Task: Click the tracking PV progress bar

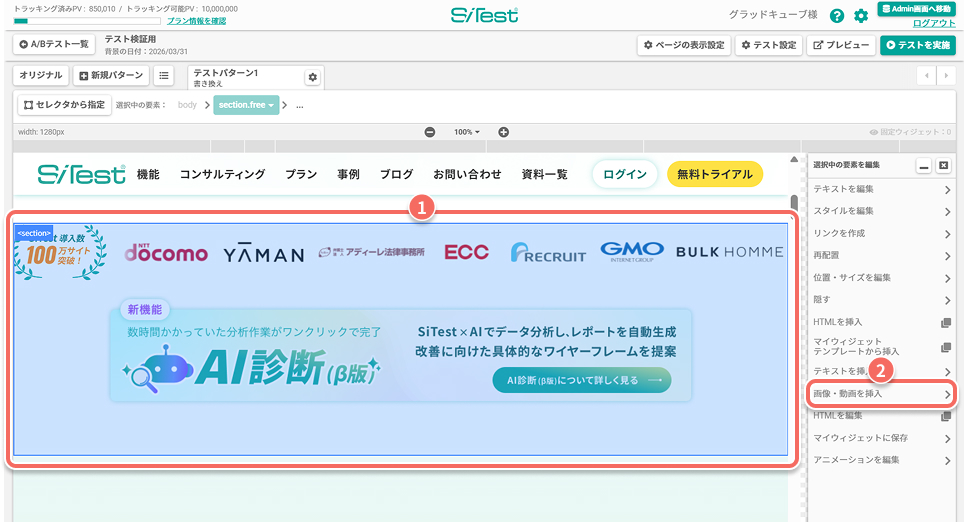Action: click(x=87, y=21)
